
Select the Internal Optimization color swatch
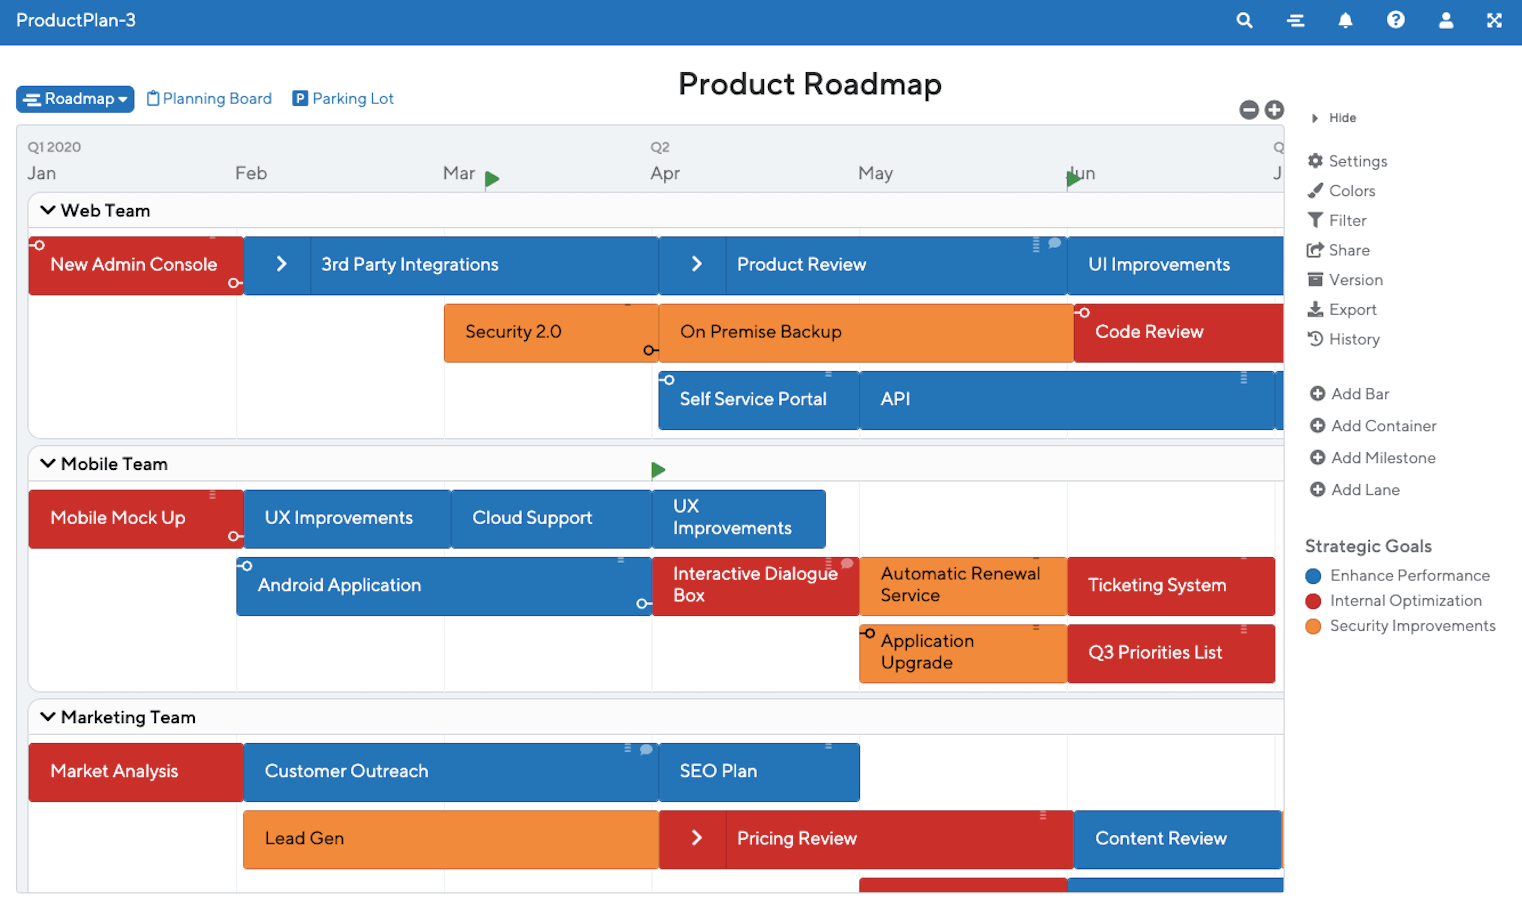(x=1312, y=601)
